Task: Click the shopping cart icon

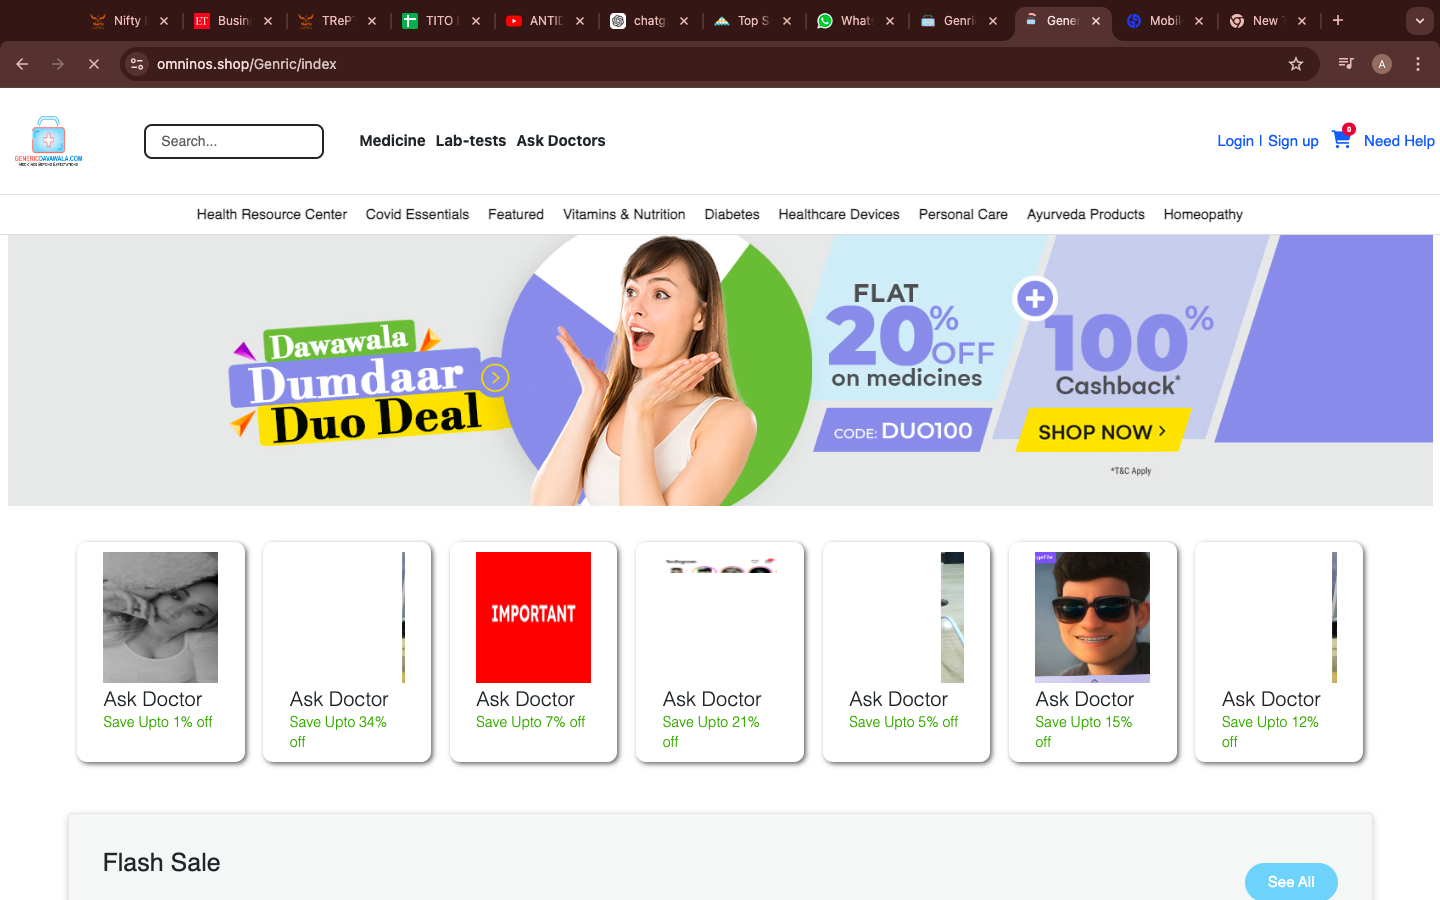Action: 1341,140
